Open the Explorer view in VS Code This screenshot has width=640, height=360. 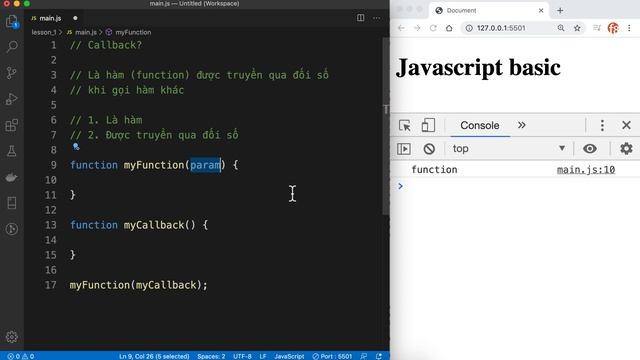coord(12,21)
